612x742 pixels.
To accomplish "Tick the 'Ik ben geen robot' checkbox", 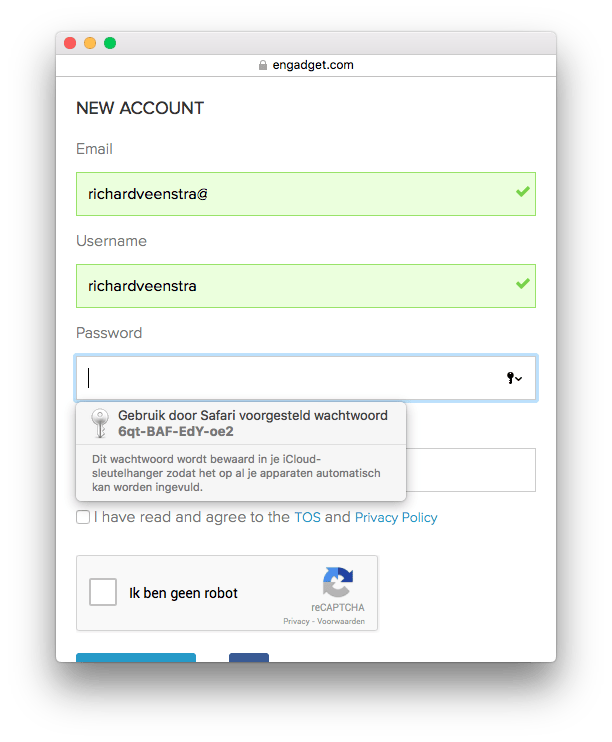I will click(103, 592).
